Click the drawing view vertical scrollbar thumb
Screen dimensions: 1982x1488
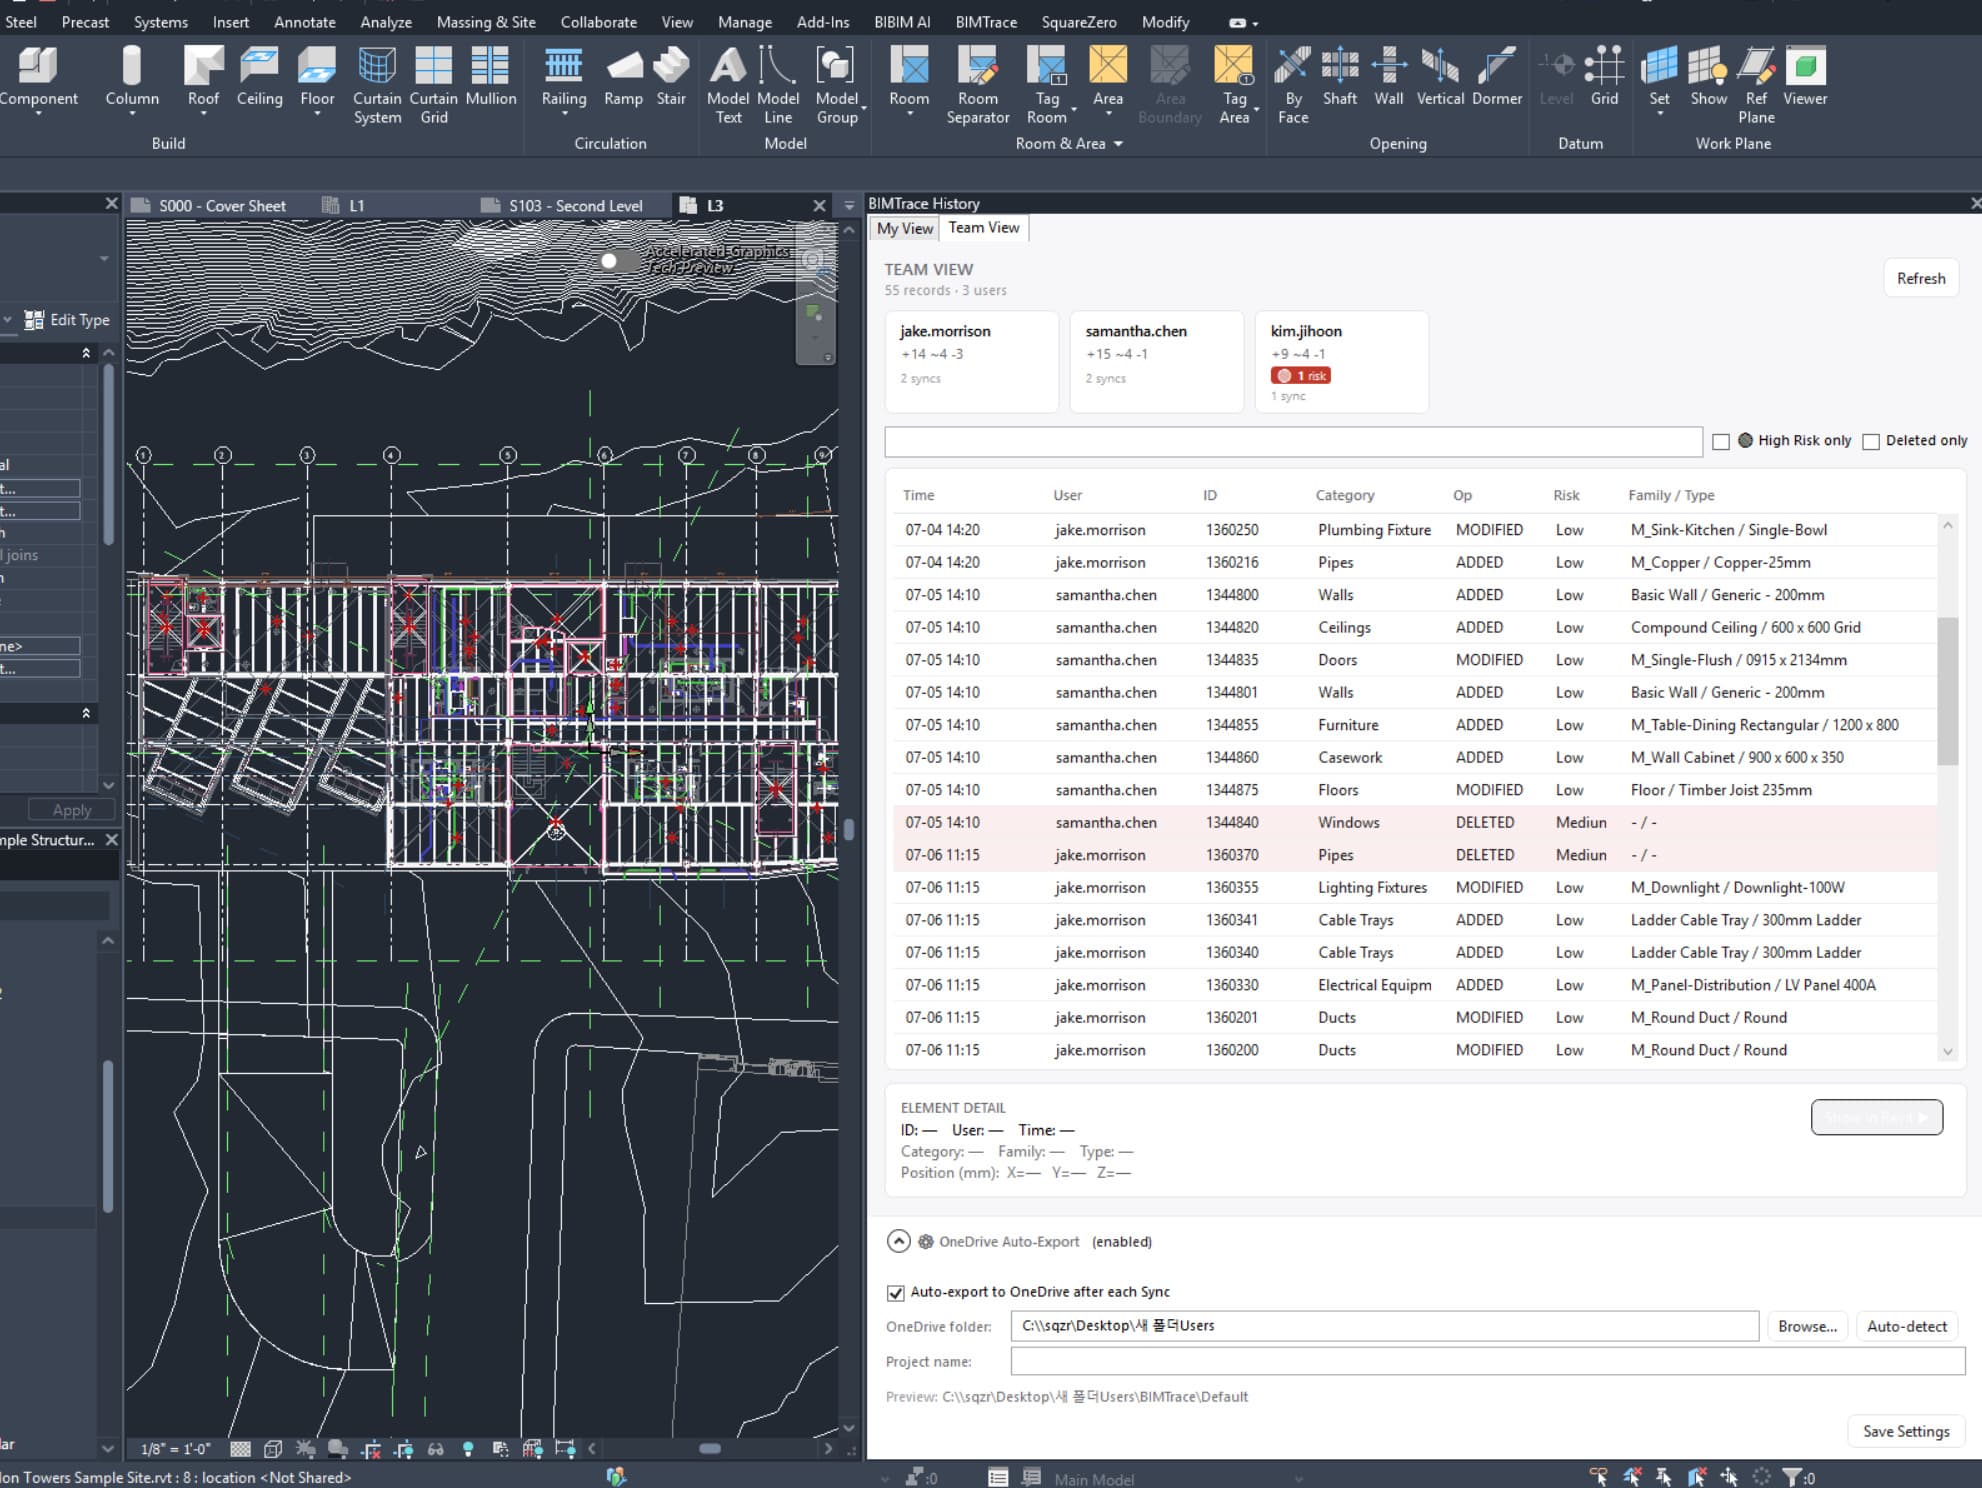coord(849,829)
